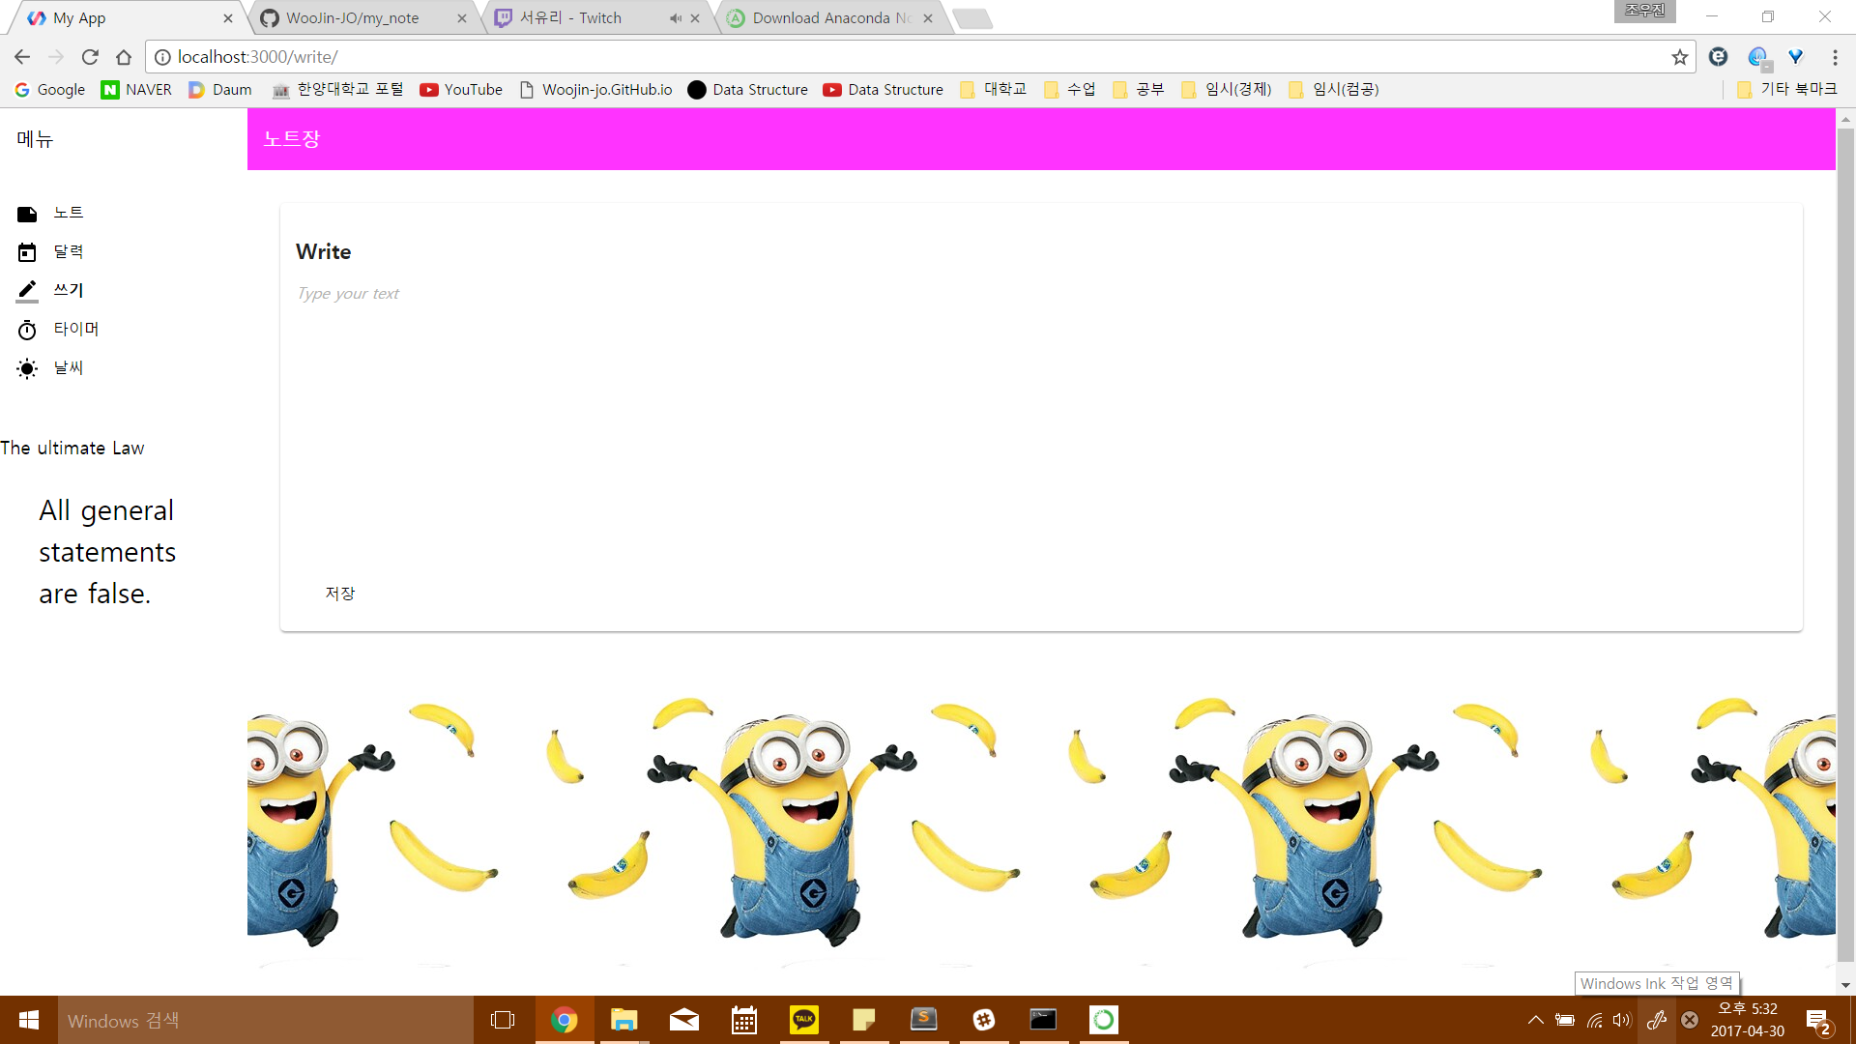
Task: Open Task View in the taskbar
Action: pyautogui.click(x=503, y=1020)
